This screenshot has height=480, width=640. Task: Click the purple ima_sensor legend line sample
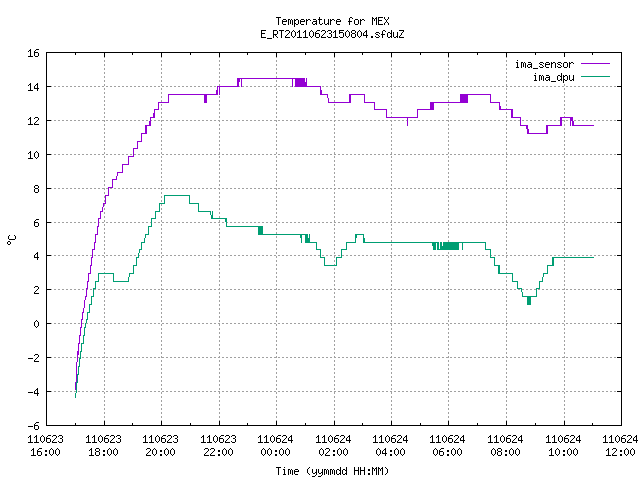596,64
